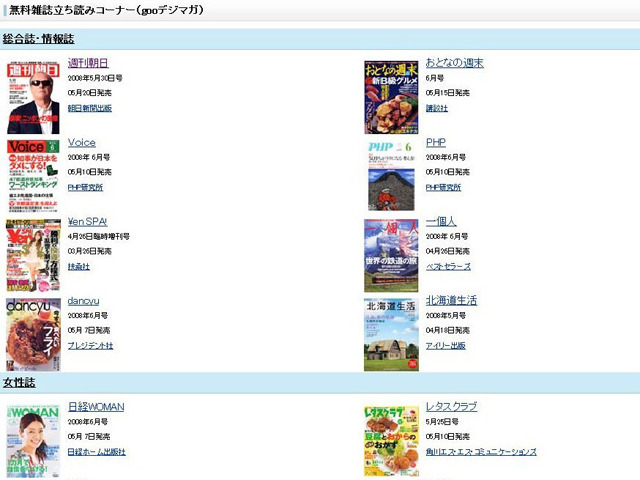Viewport: 640px width, 480px height.
Task: Follow the ¥en SPA! title link
Action: click(x=87, y=222)
